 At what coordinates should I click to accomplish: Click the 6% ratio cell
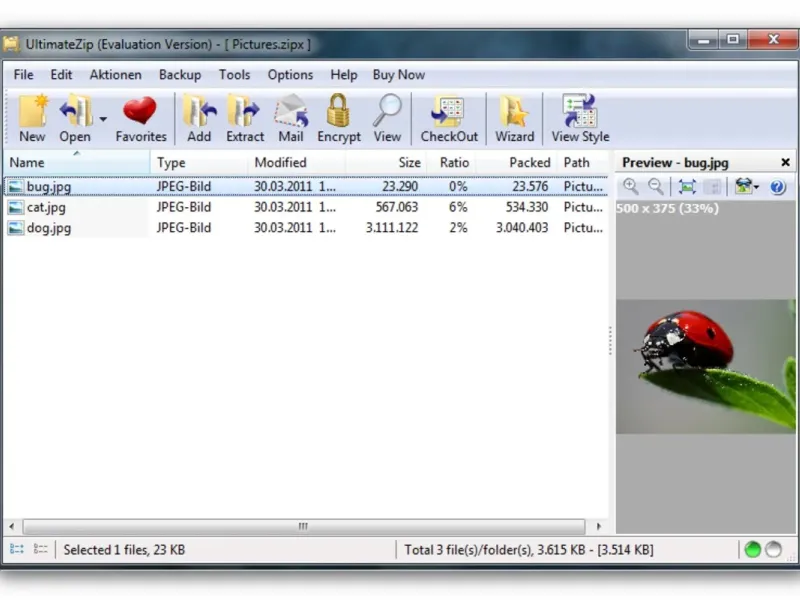coord(458,207)
